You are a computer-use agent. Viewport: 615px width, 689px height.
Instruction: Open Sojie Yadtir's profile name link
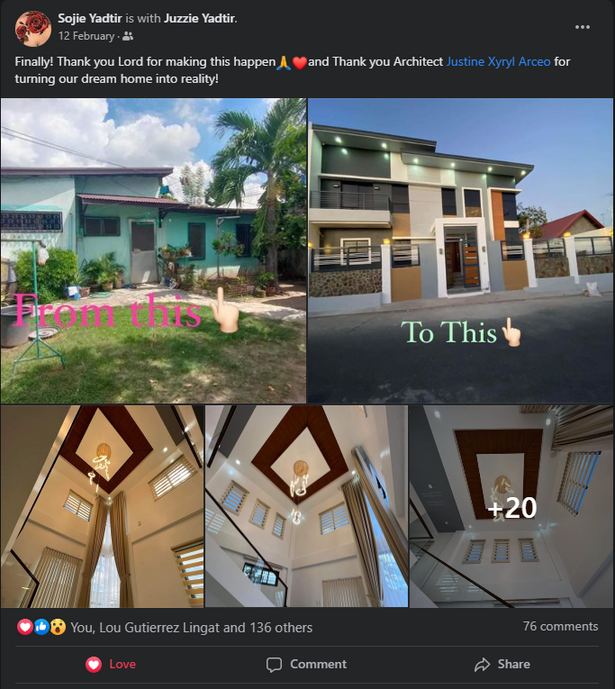coord(90,18)
